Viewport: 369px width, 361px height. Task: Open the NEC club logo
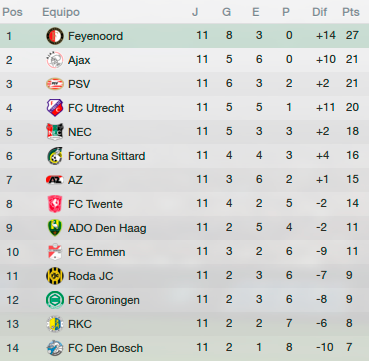click(x=55, y=132)
